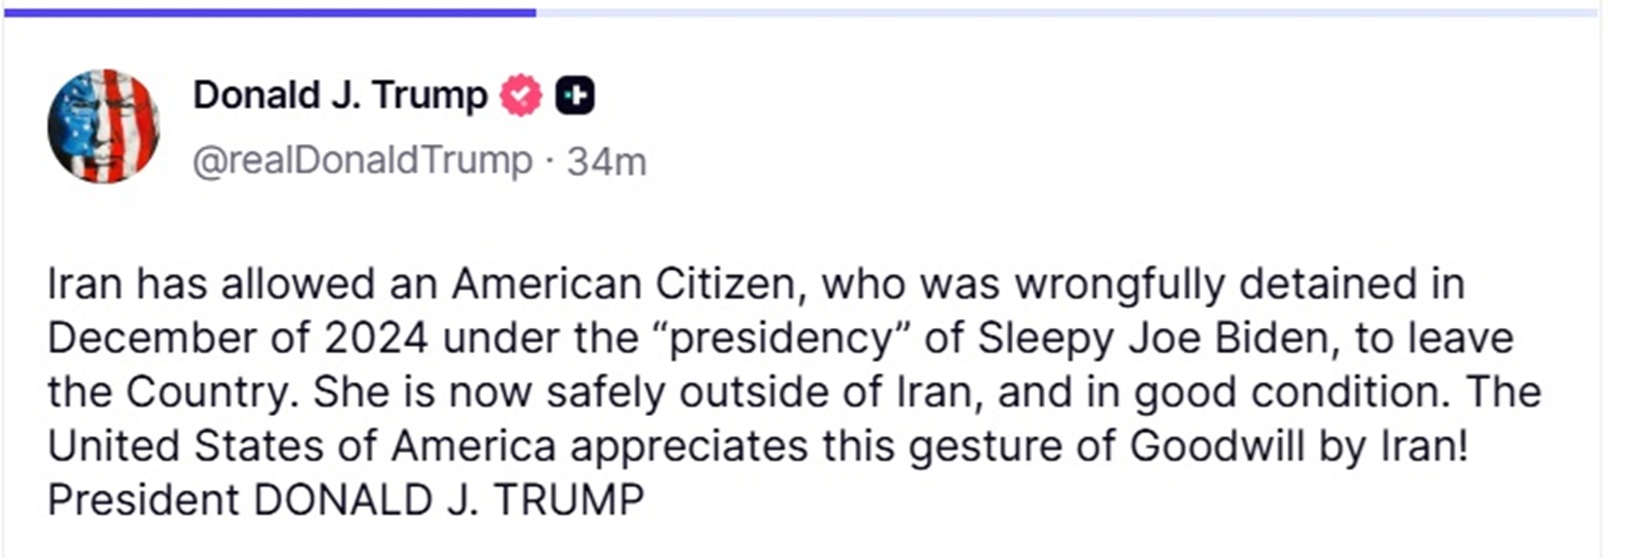Open the post via 34m timestamp
The image size is (1630, 558).
pyautogui.click(x=607, y=161)
